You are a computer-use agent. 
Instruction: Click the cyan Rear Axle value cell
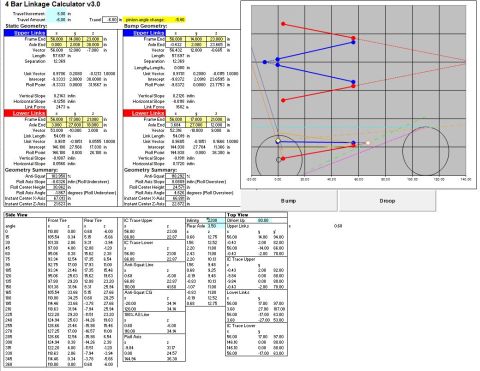coord(215,226)
